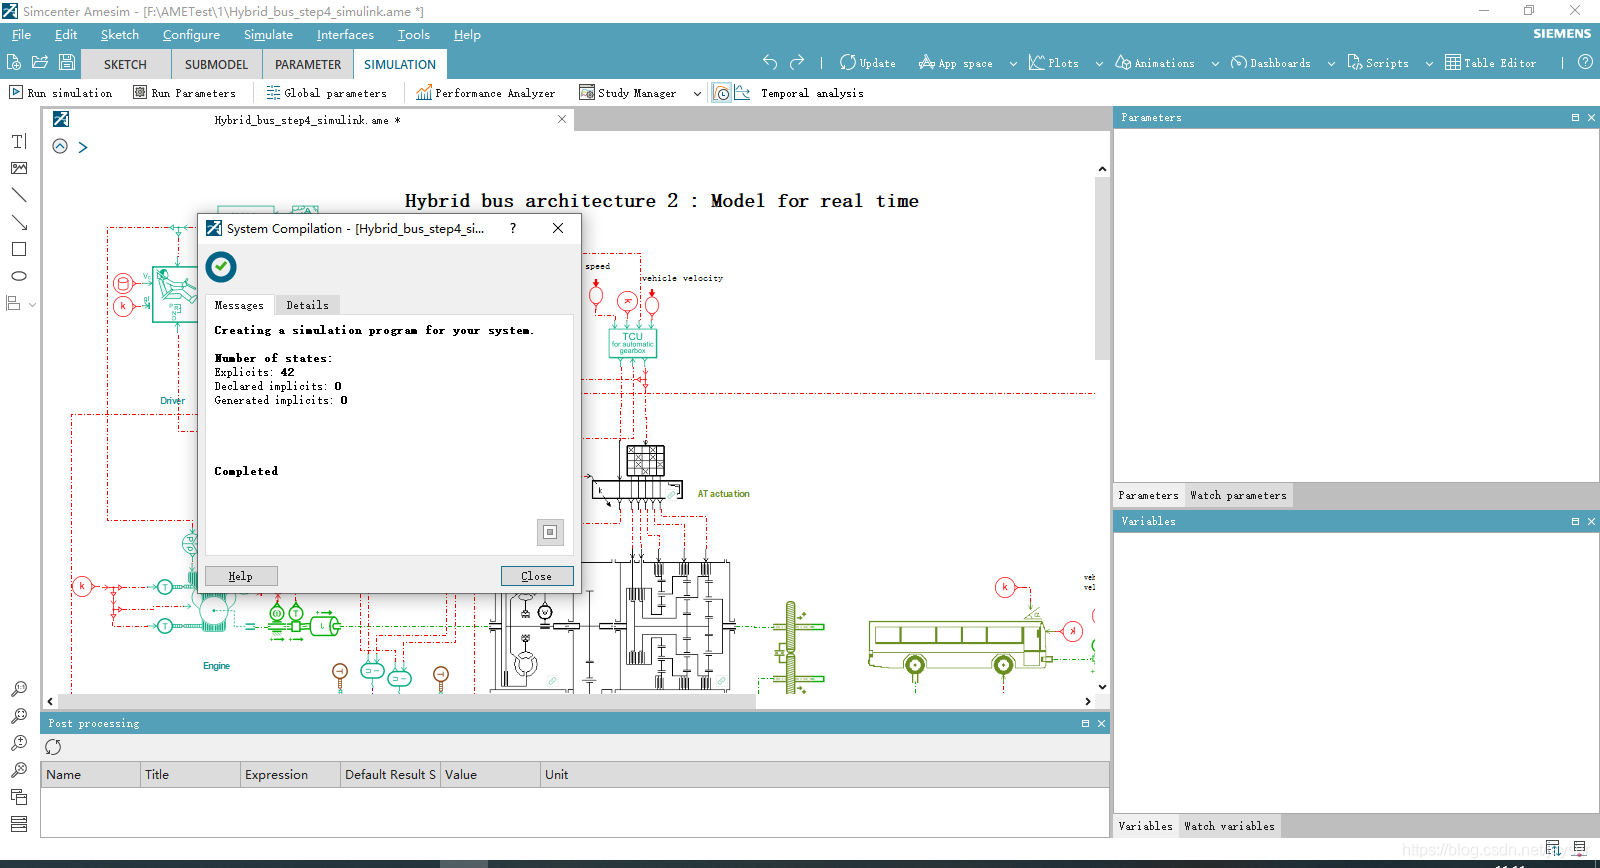1600x868 pixels.
Task: Click the Close button in compilation dialog
Action: pos(537,576)
